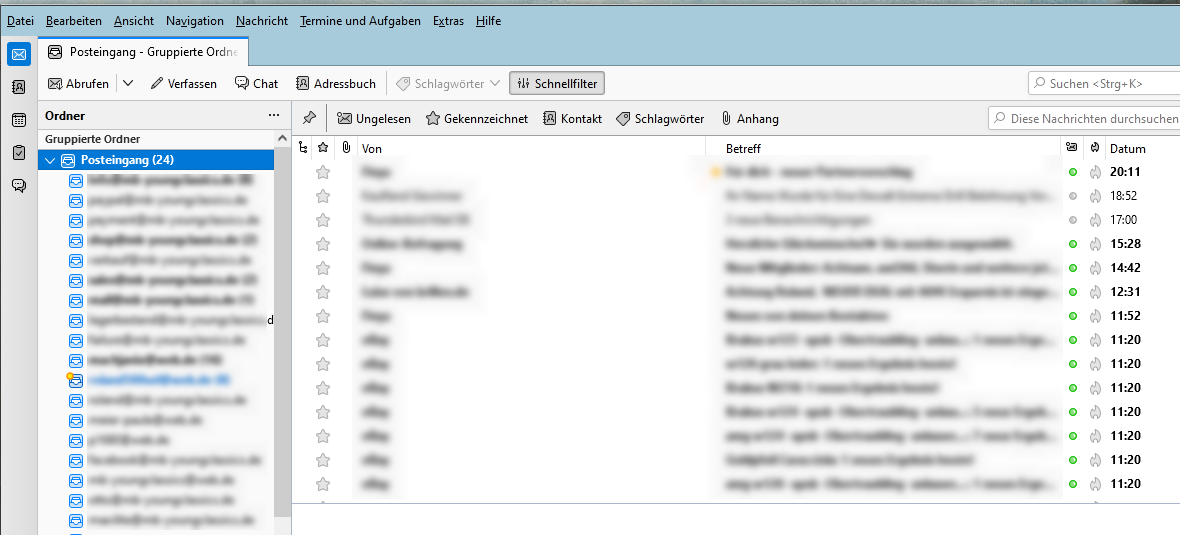Screen dimensions: 1180x535
Task: Open the Tasks sidebar icon
Action: click(x=19, y=153)
